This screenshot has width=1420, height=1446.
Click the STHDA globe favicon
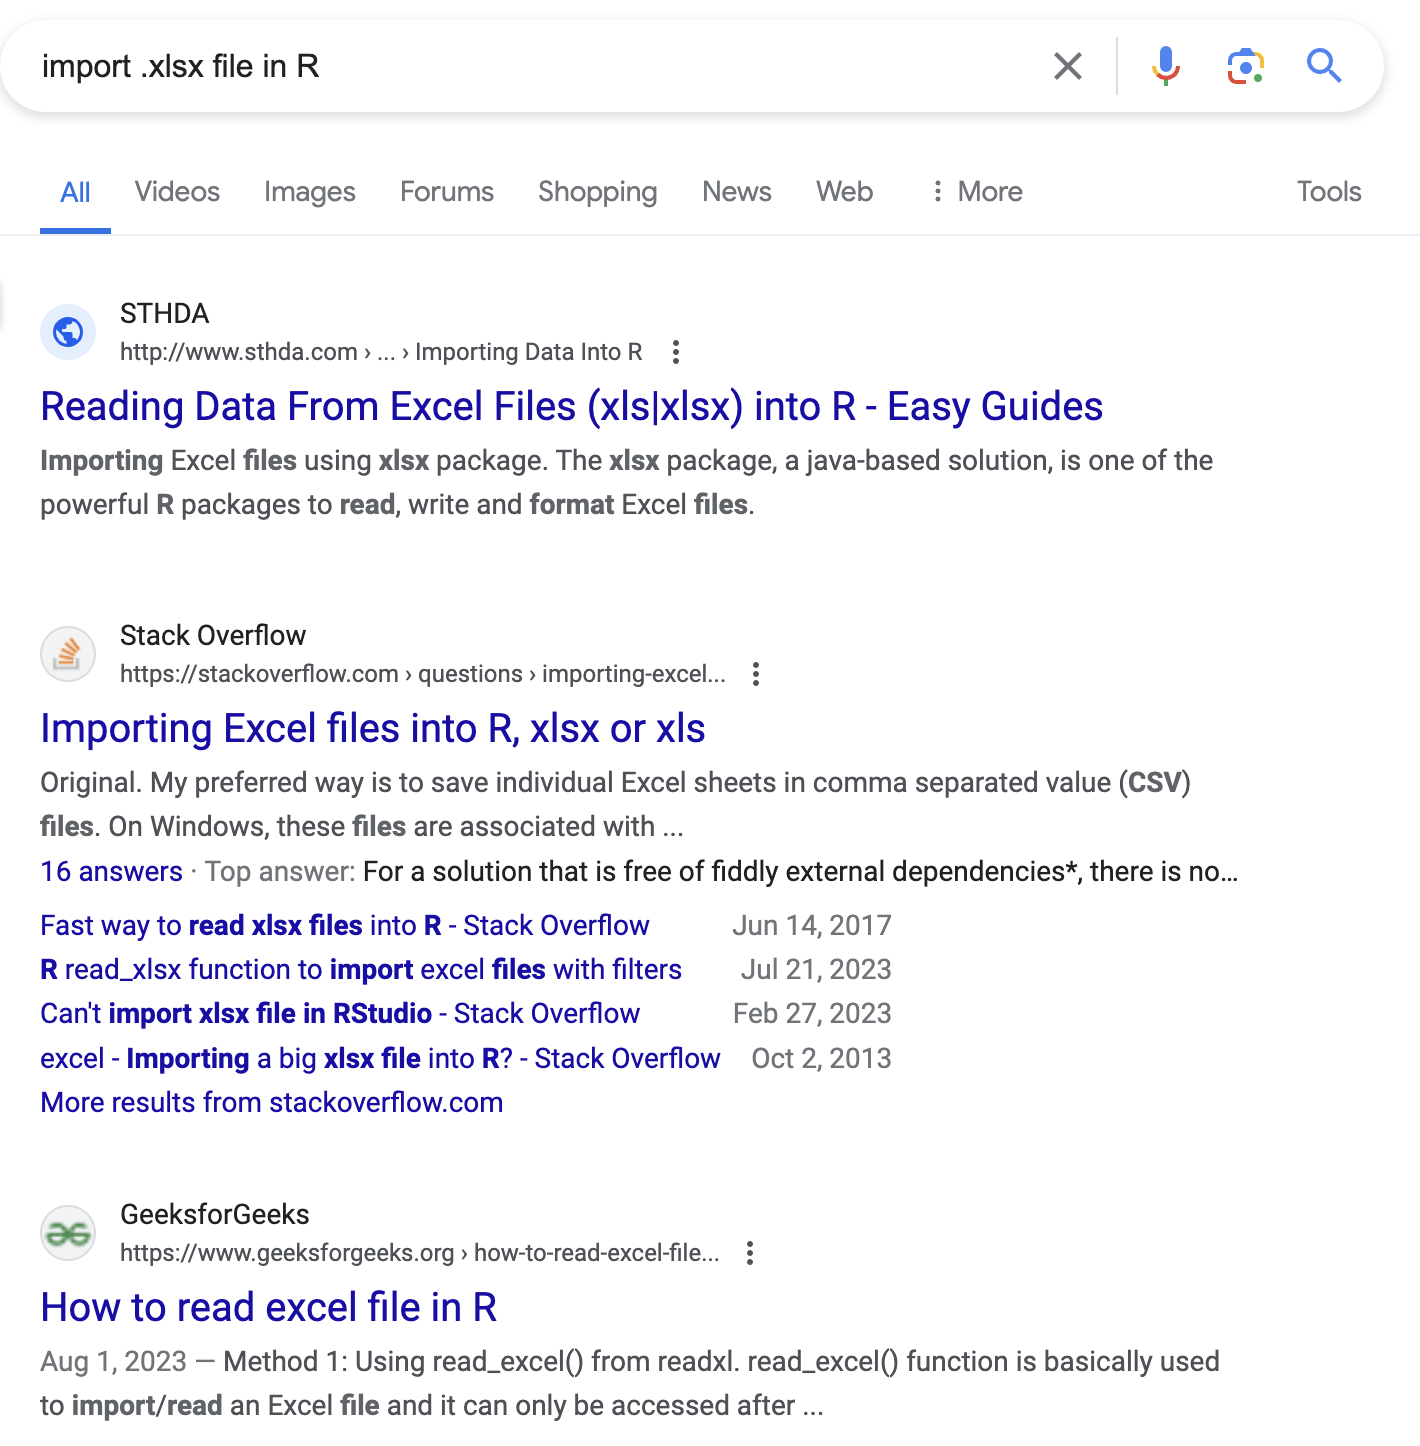[x=68, y=332]
